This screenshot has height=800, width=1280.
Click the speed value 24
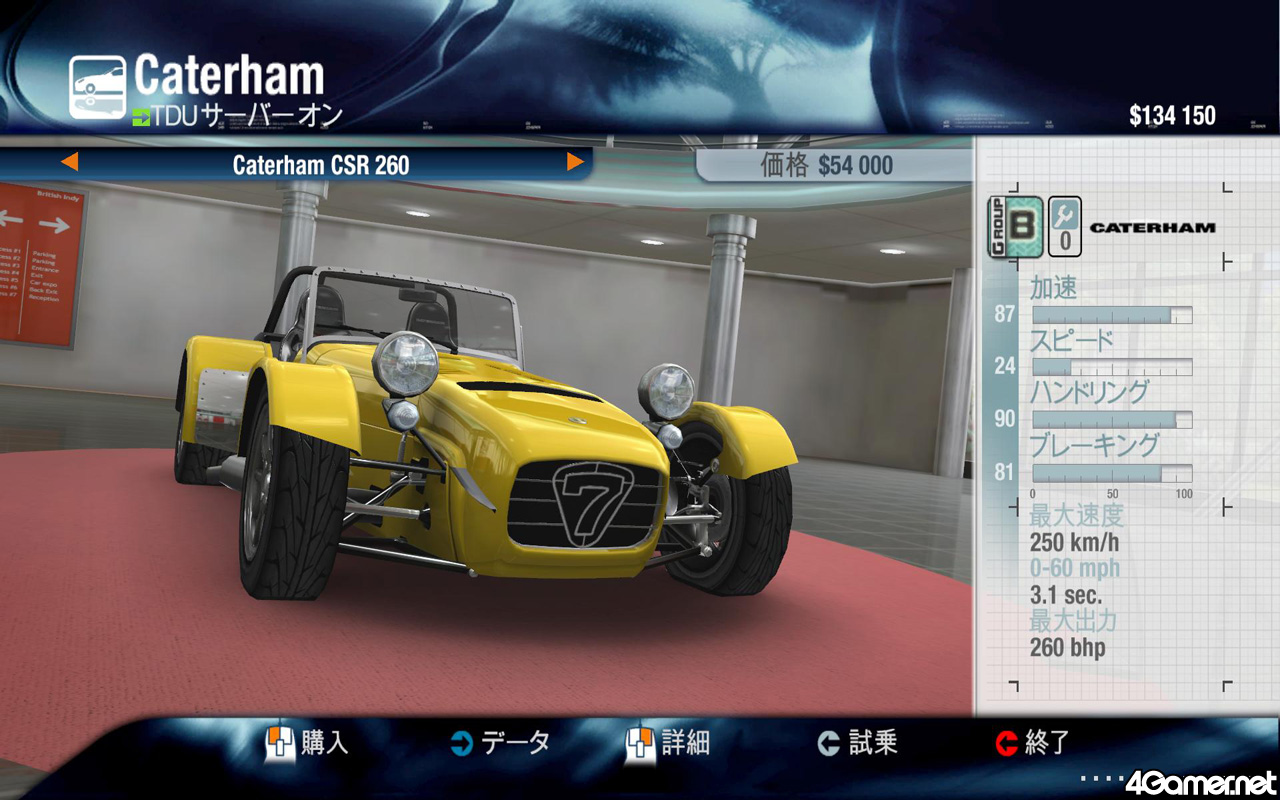pos(1005,367)
